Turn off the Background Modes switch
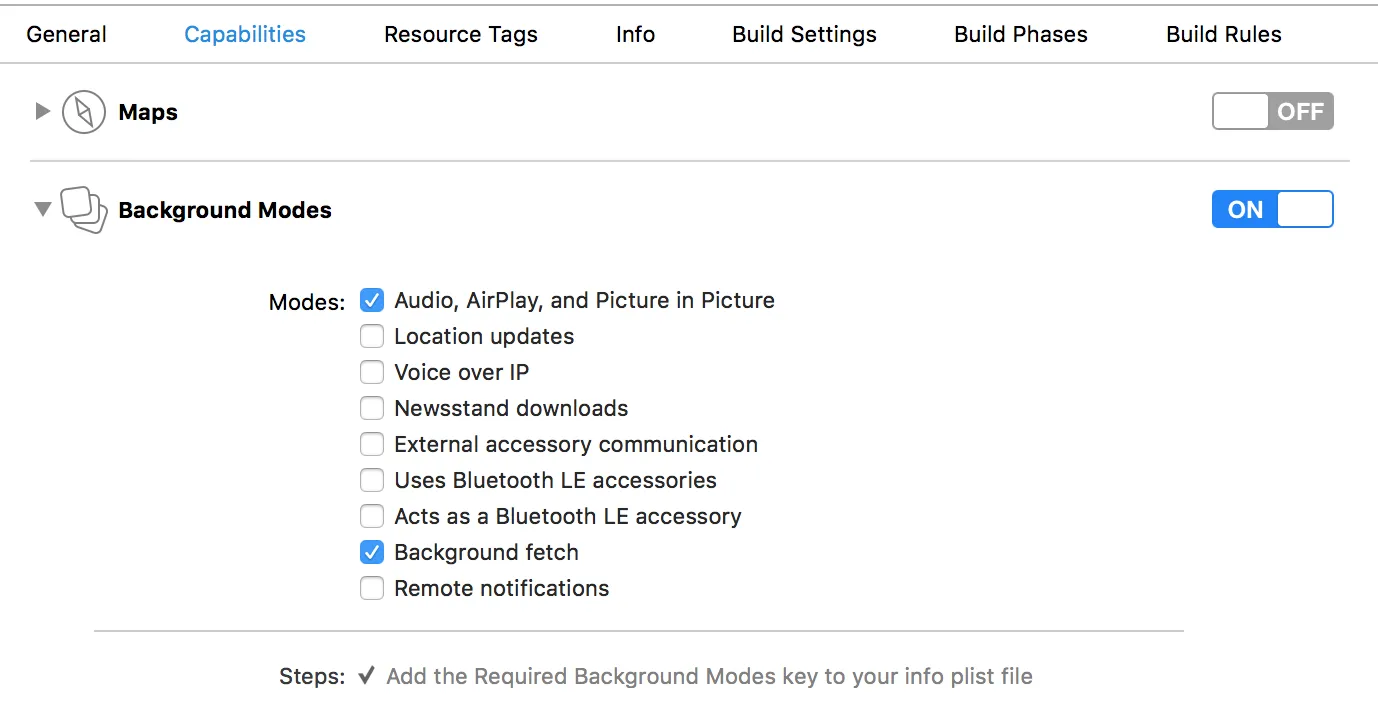 point(1272,210)
